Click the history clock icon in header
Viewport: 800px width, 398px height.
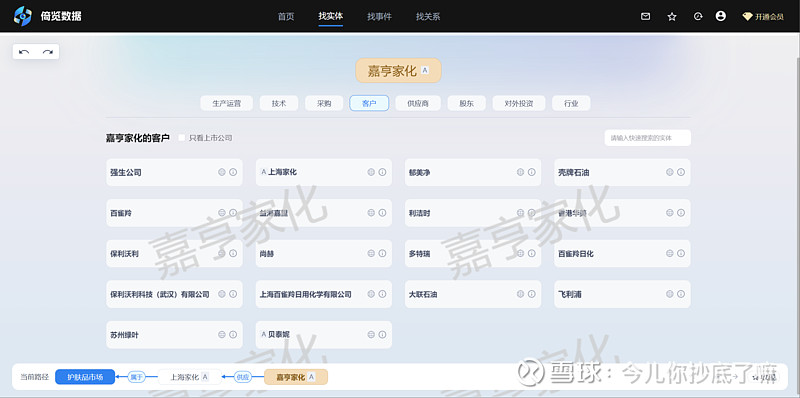[x=698, y=16]
